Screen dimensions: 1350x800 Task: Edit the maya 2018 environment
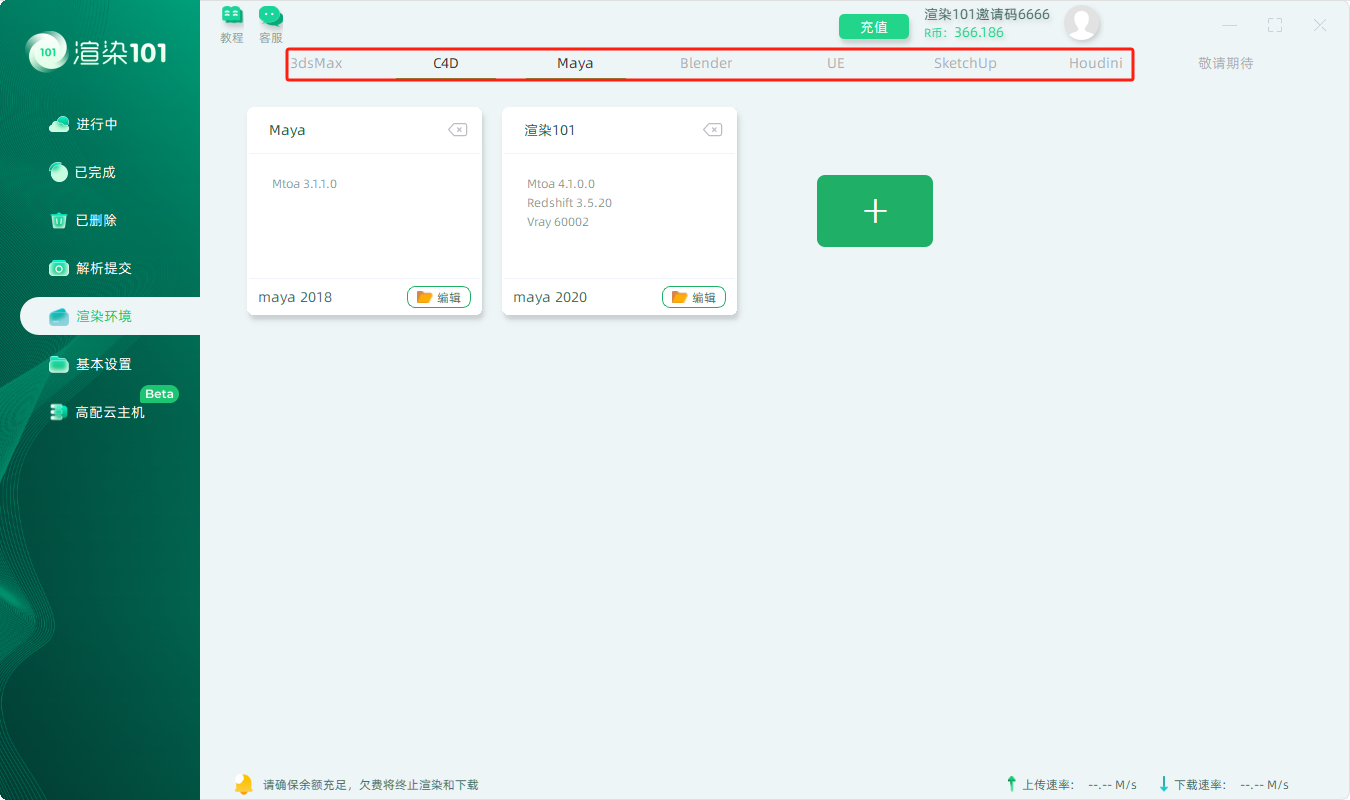439,297
